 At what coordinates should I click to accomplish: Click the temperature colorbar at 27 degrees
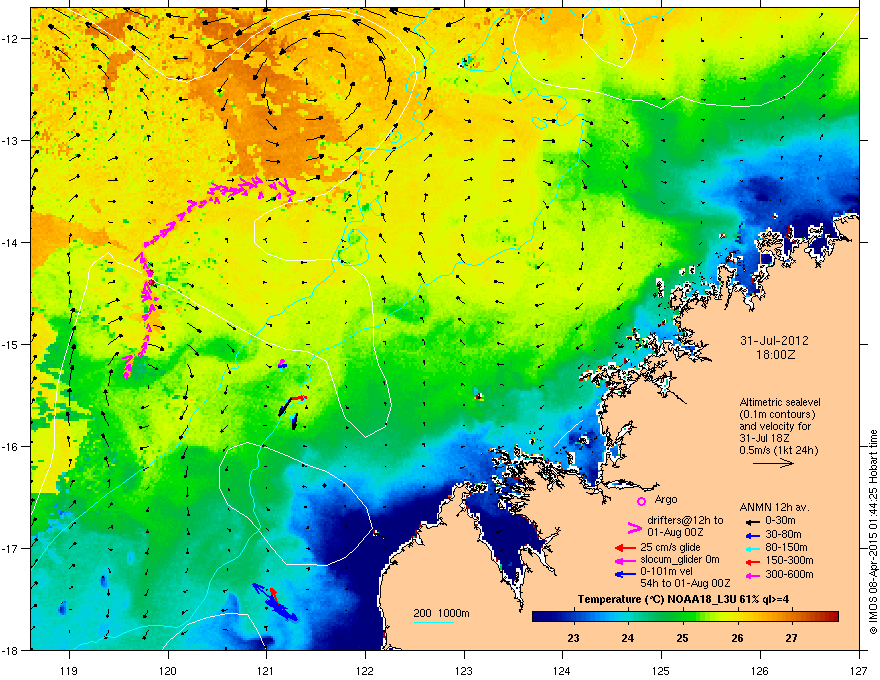pyautogui.click(x=791, y=617)
